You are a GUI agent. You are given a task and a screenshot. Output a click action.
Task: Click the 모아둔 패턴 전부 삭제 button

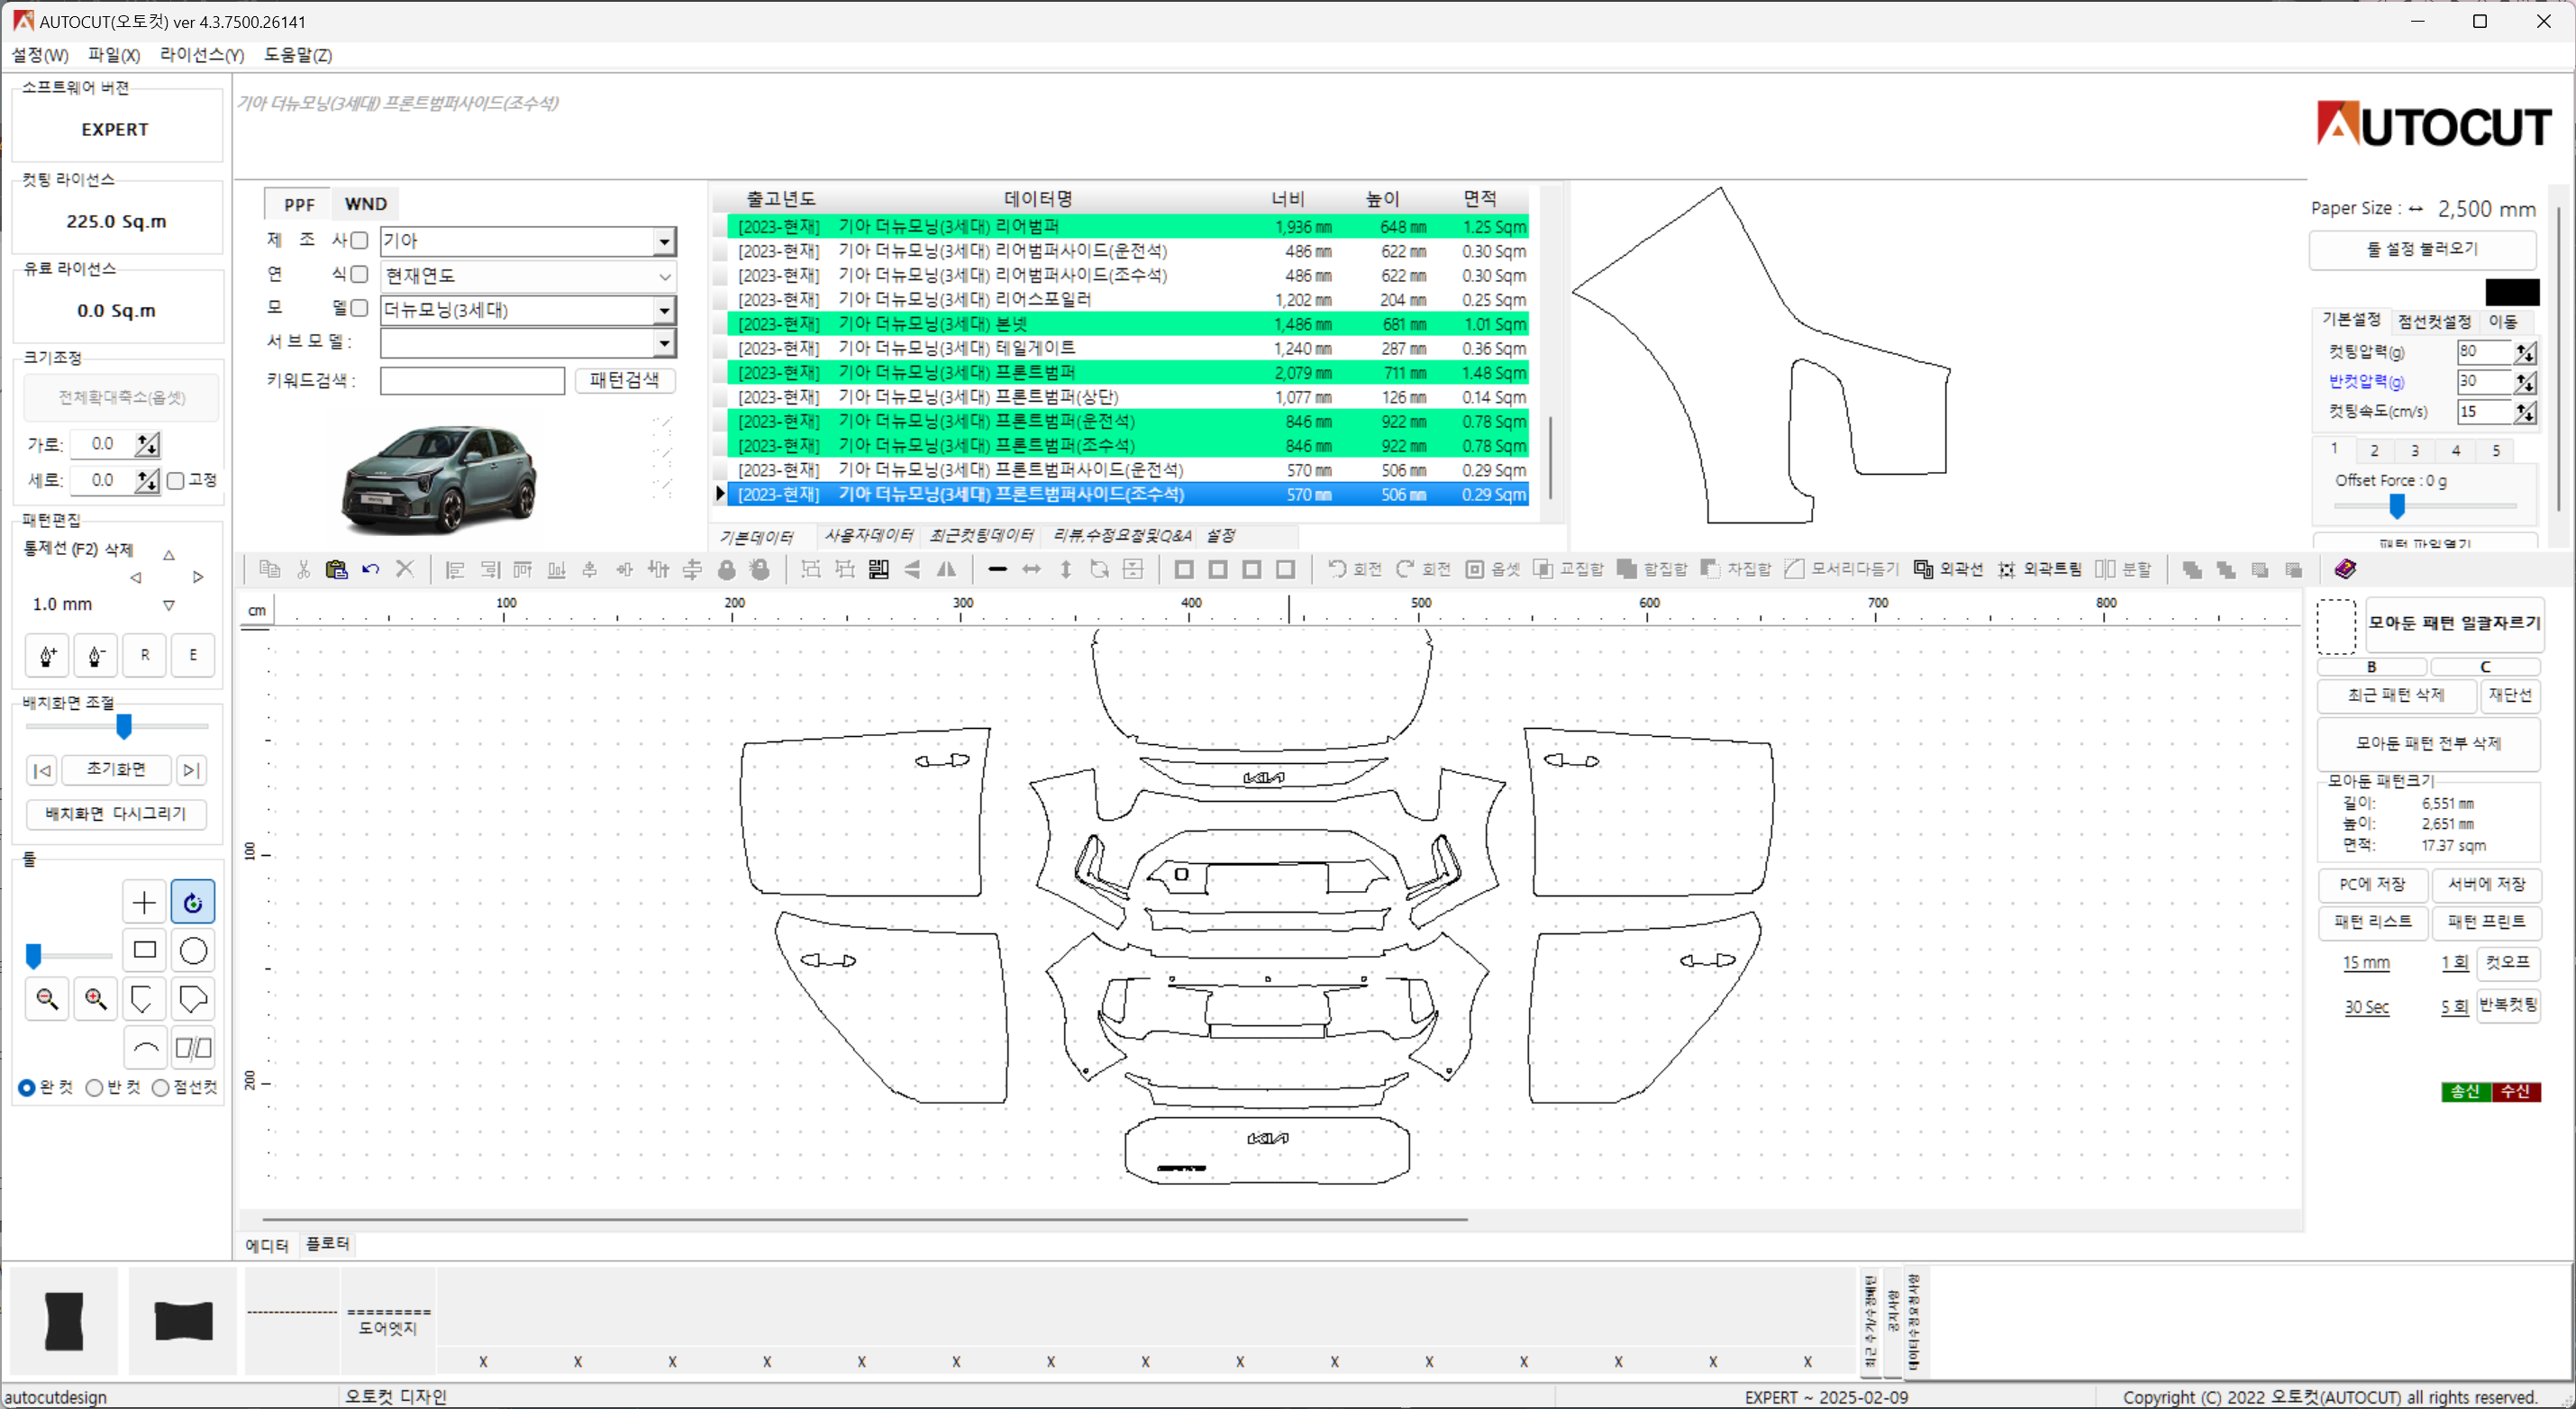pyautogui.click(x=2428, y=743)
